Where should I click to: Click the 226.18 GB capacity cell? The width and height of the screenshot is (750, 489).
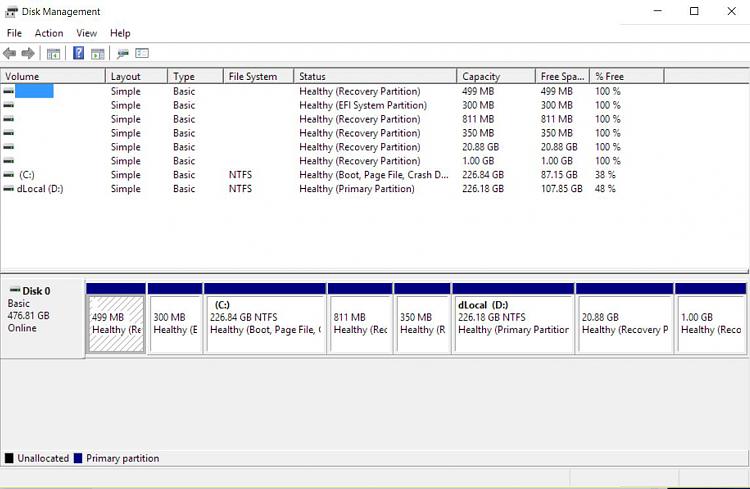click(x=483, y=189)
